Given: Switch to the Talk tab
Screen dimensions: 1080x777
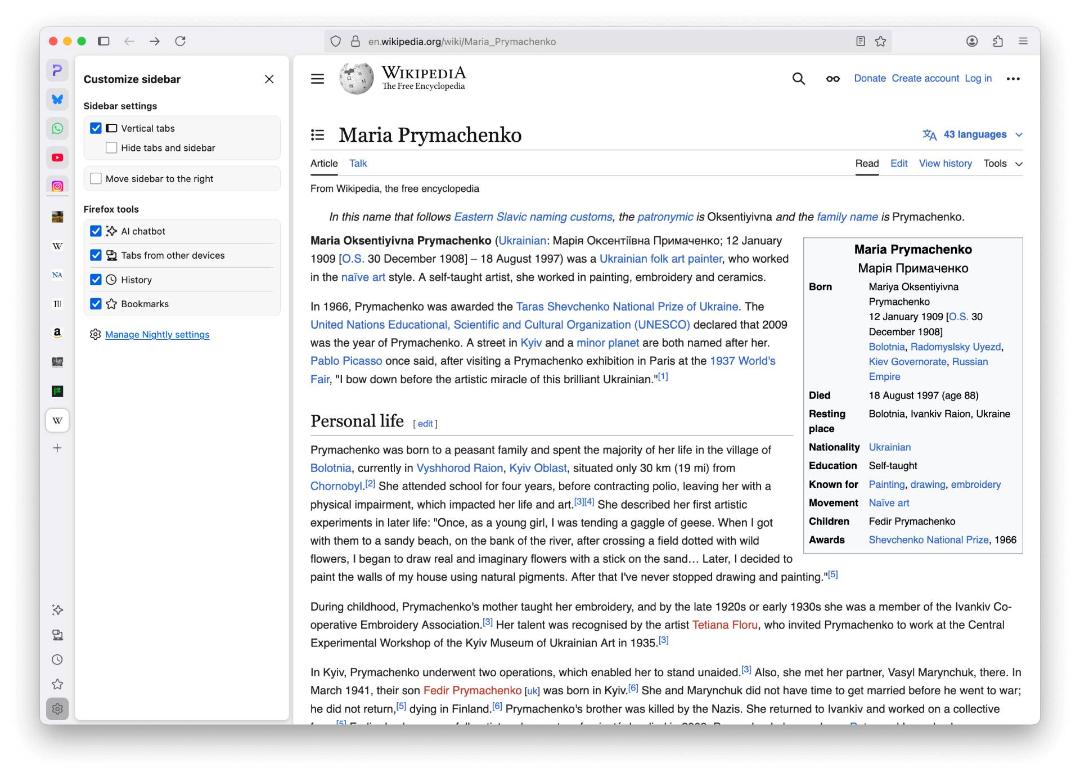Looking at the screenshot, I should 358,163.
